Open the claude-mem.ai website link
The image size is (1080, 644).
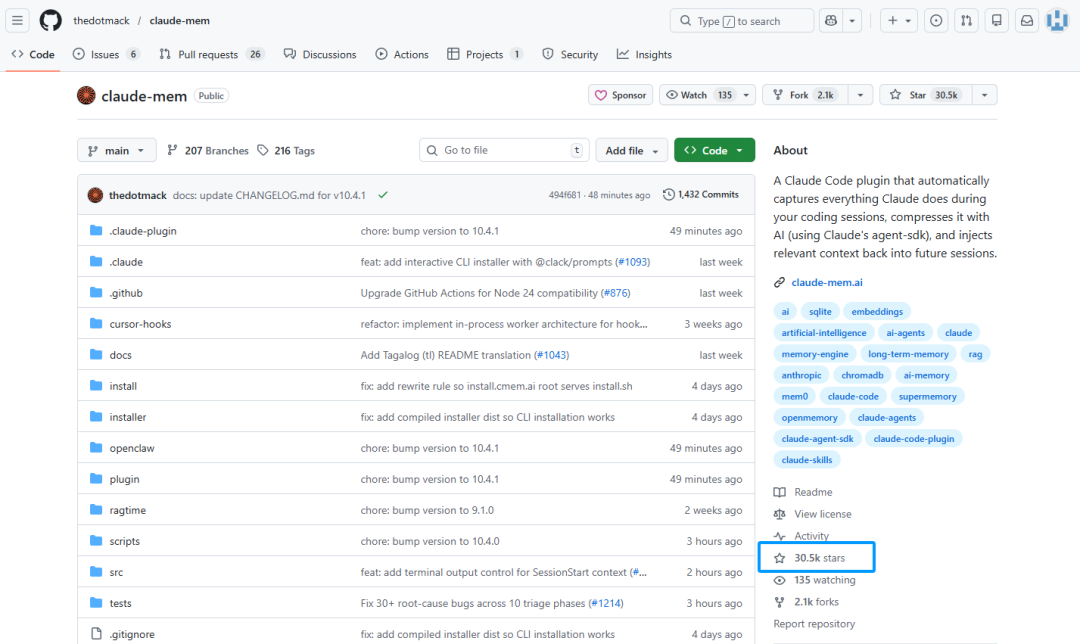tap(827, 283)
